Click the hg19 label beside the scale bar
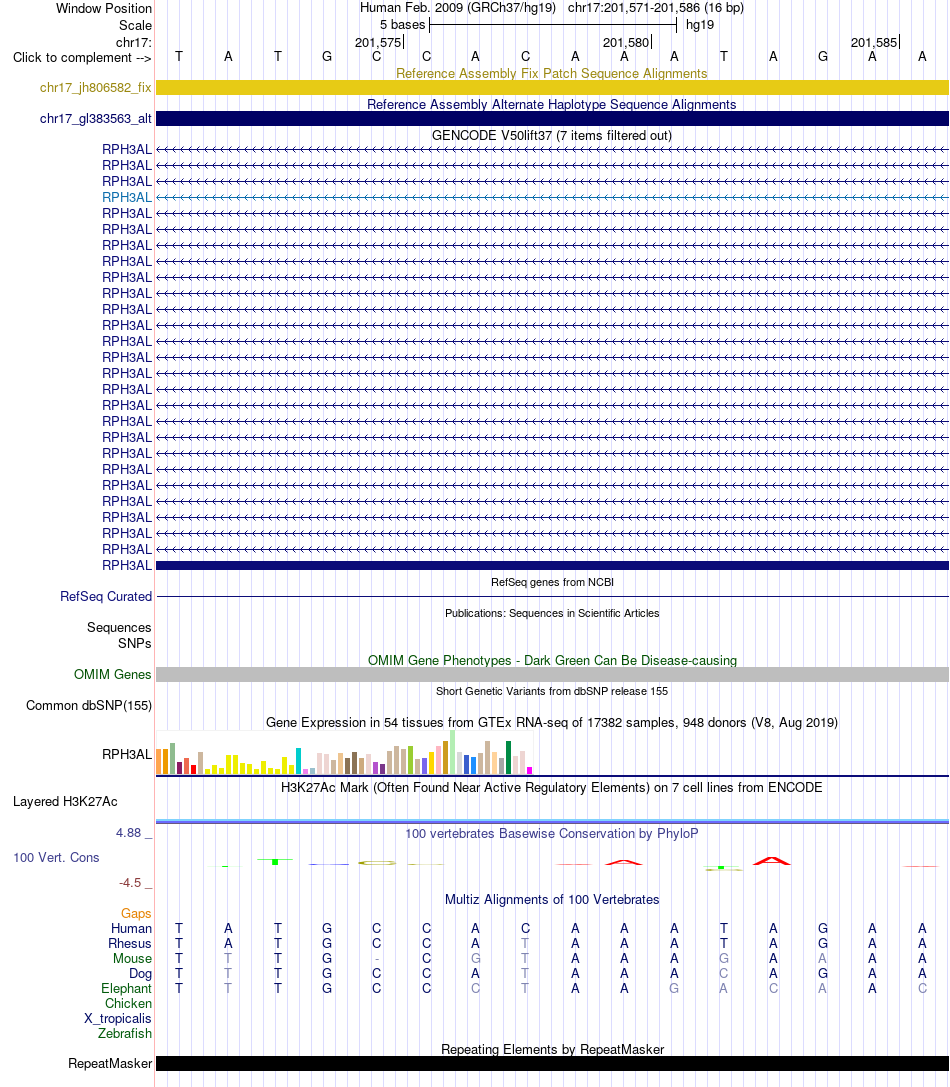Image resolution: width=950 pixels, height=1087 pixels. point(700,25)
